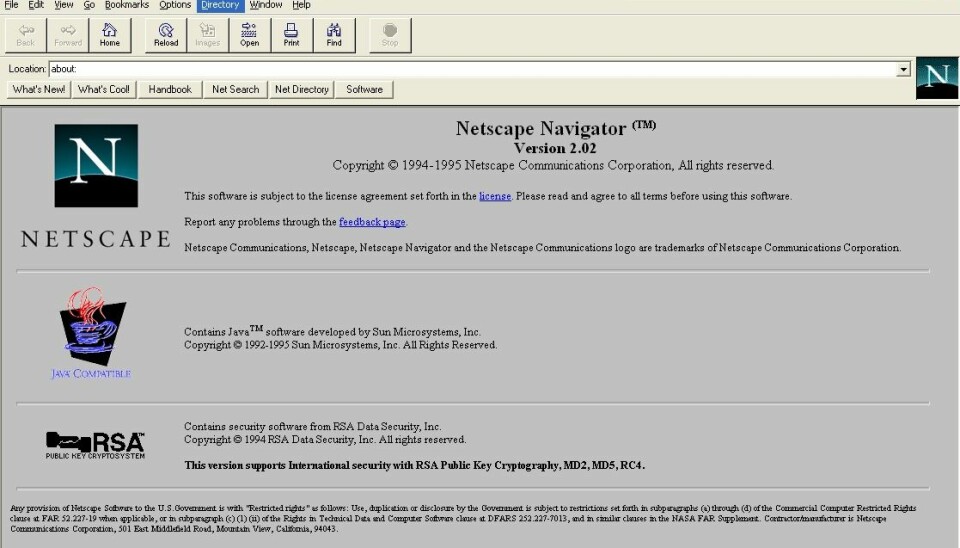Screen dimensions: 960x548
Task: Click the Netscape N throbber logo
Action: 937,78
